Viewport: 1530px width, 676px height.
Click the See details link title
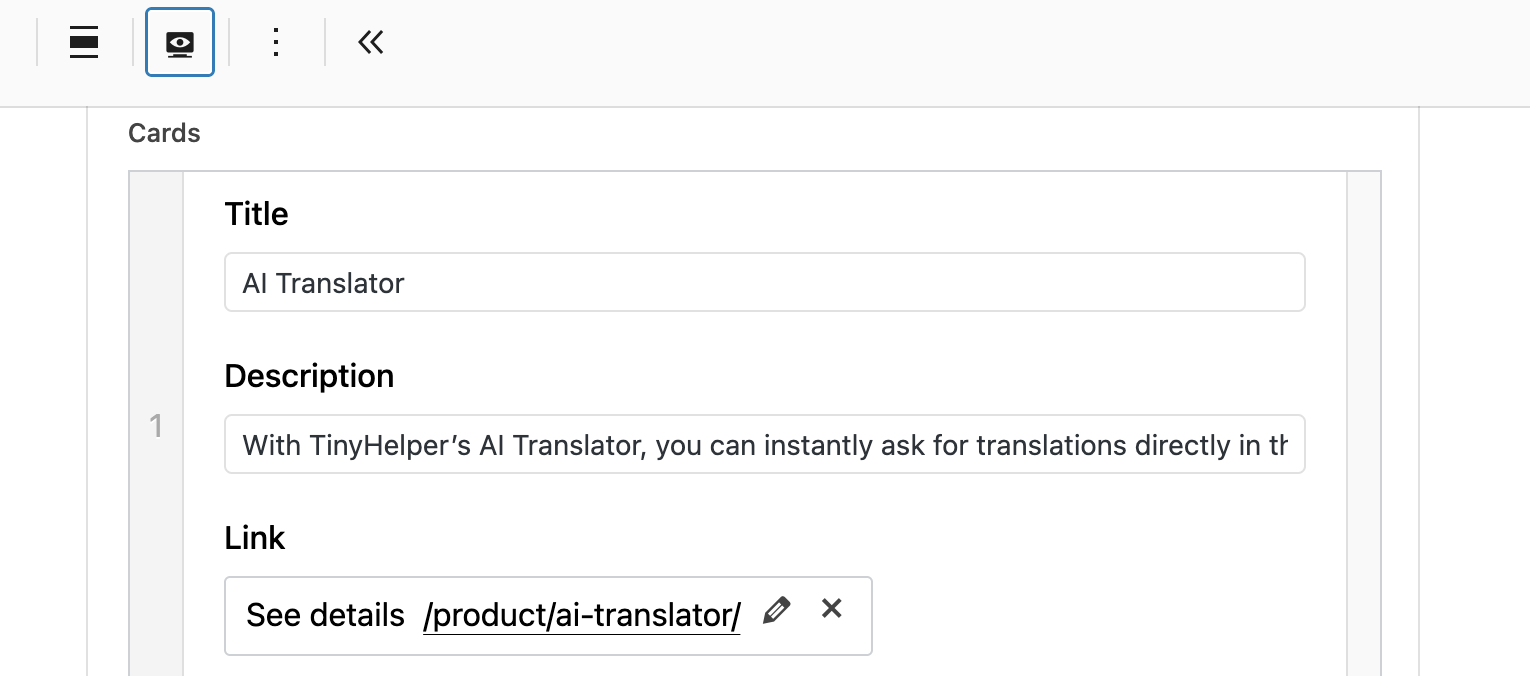[325, 616]
